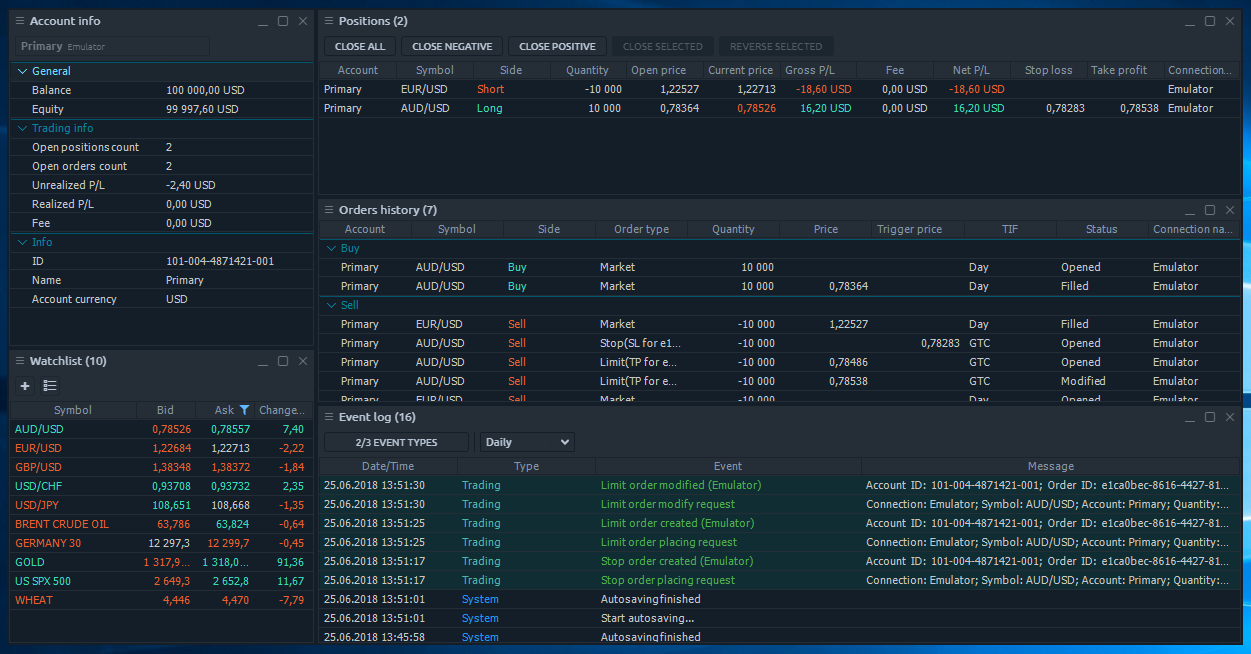Collapse the Trading info section
The image size is (1251, 654).
point(23,129)
